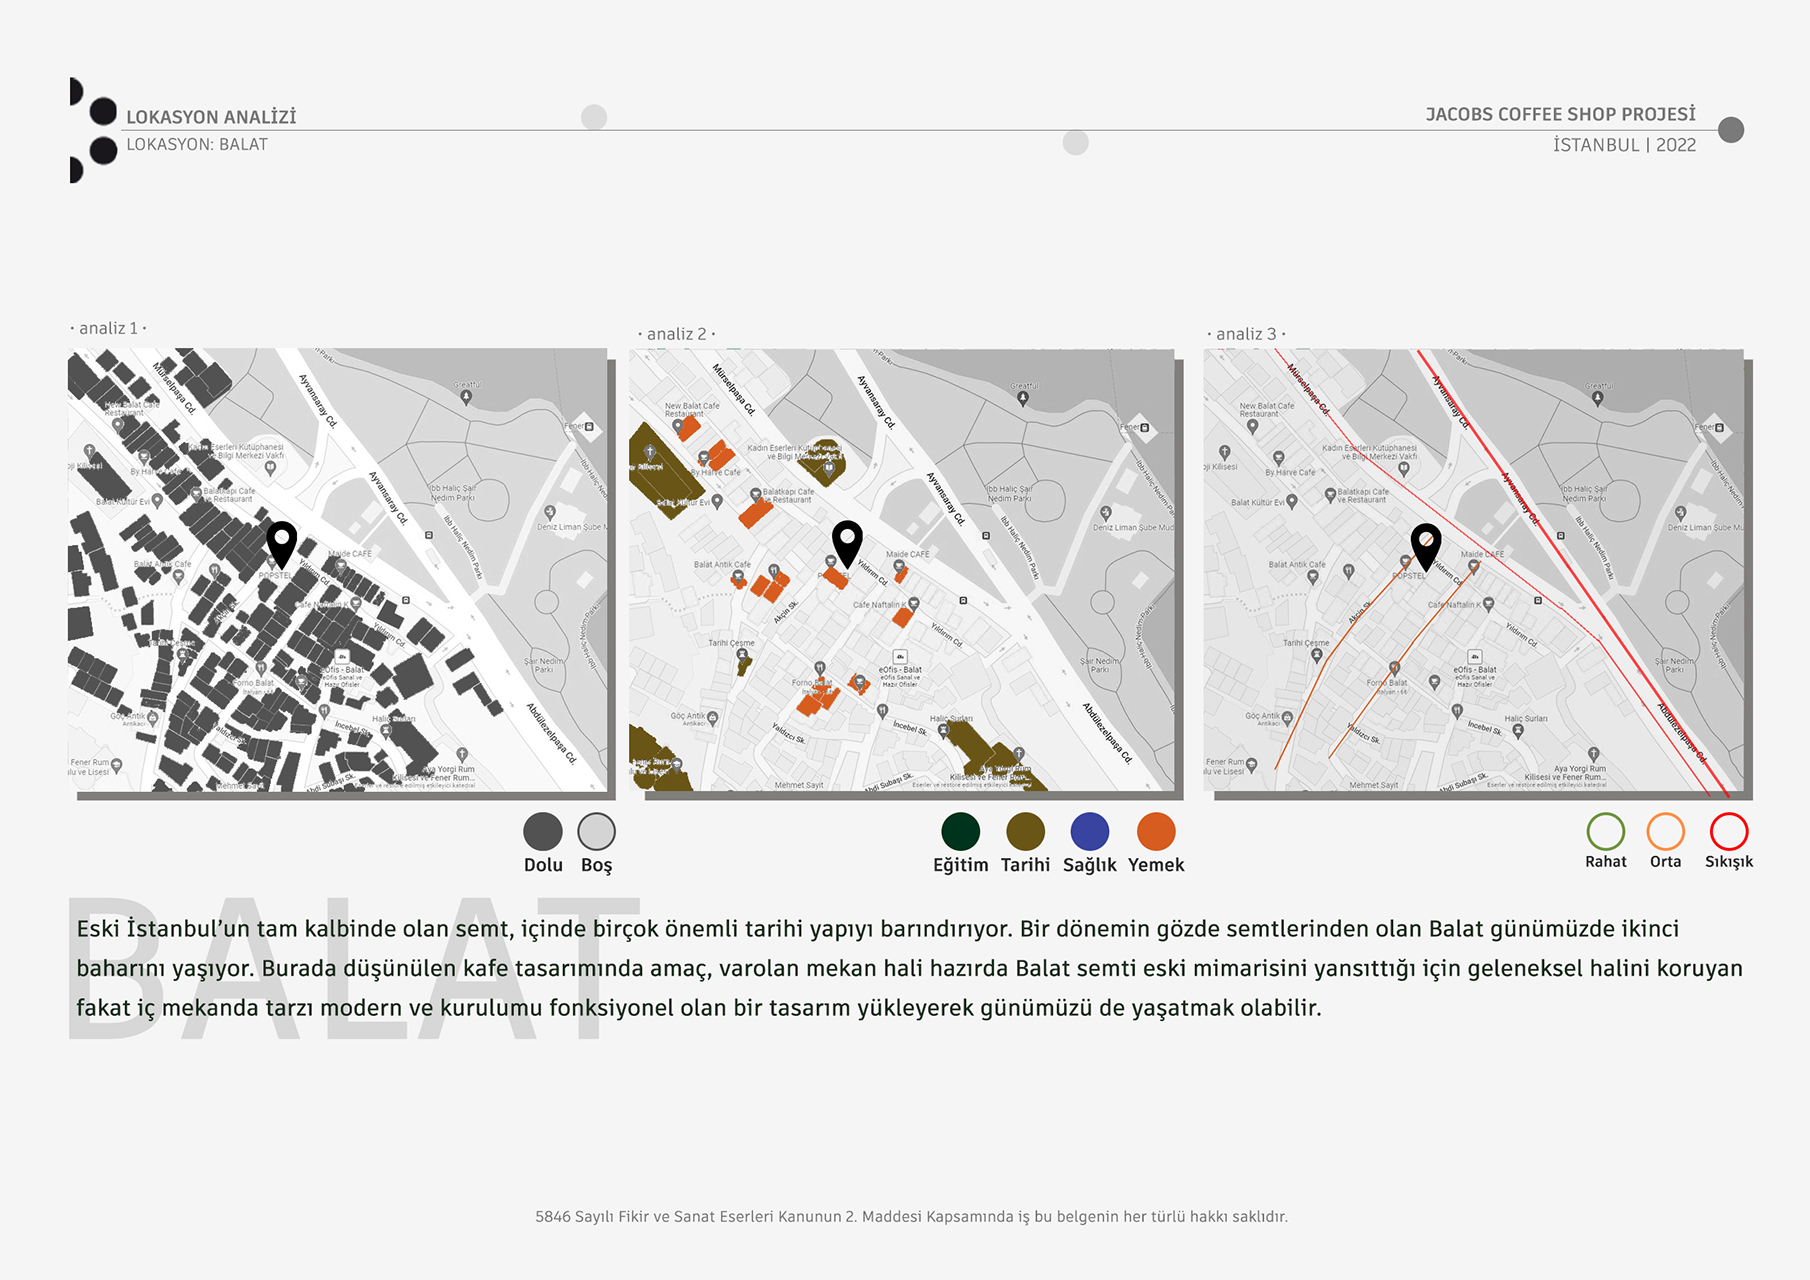Image resolution: width=1810 pixels, height=1280 pixels.
Task: Select the orange outlined Orta circle
Action: (x=1666, y=832)
